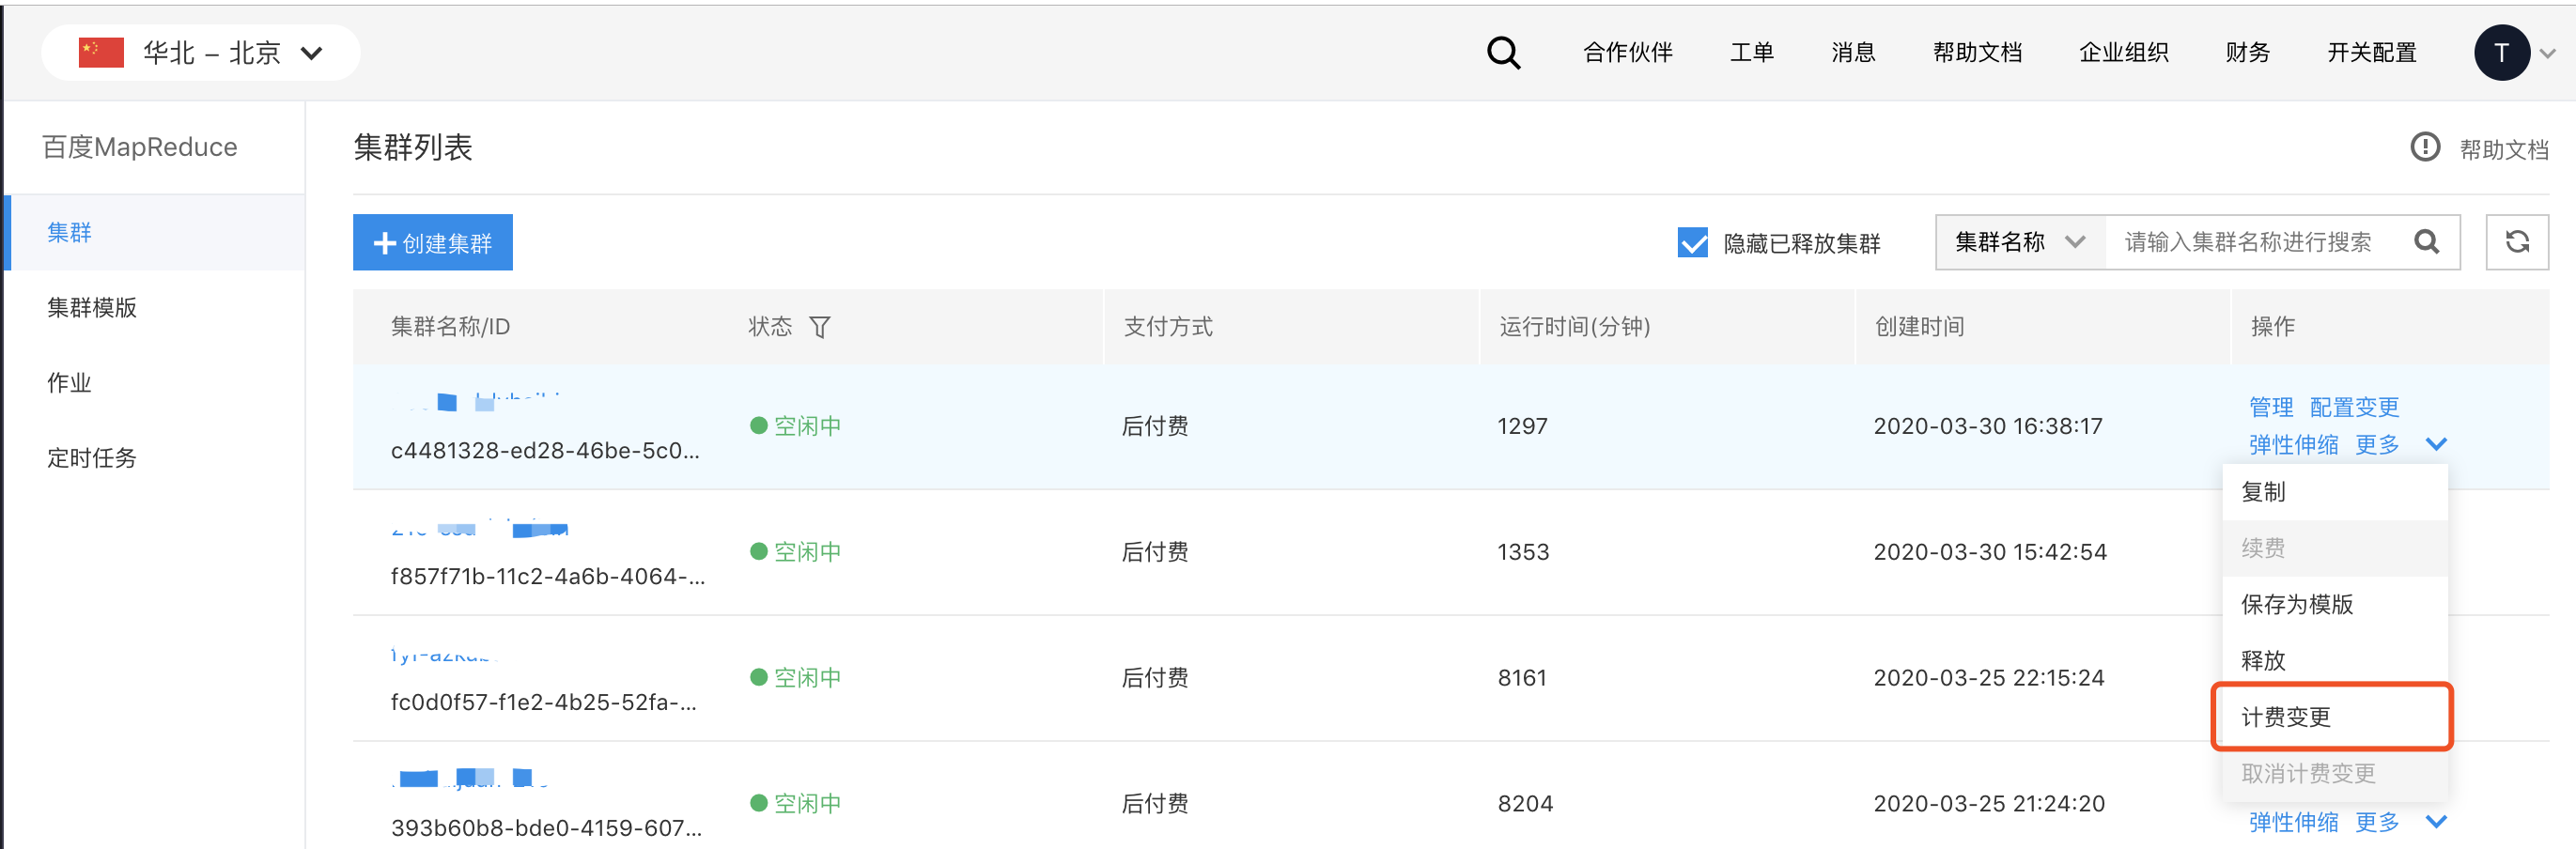Toggle the 隐藏已释放集群 checkbox
The height and width of the screenshot is (849, 2576).
click(x=1692, y=242)
